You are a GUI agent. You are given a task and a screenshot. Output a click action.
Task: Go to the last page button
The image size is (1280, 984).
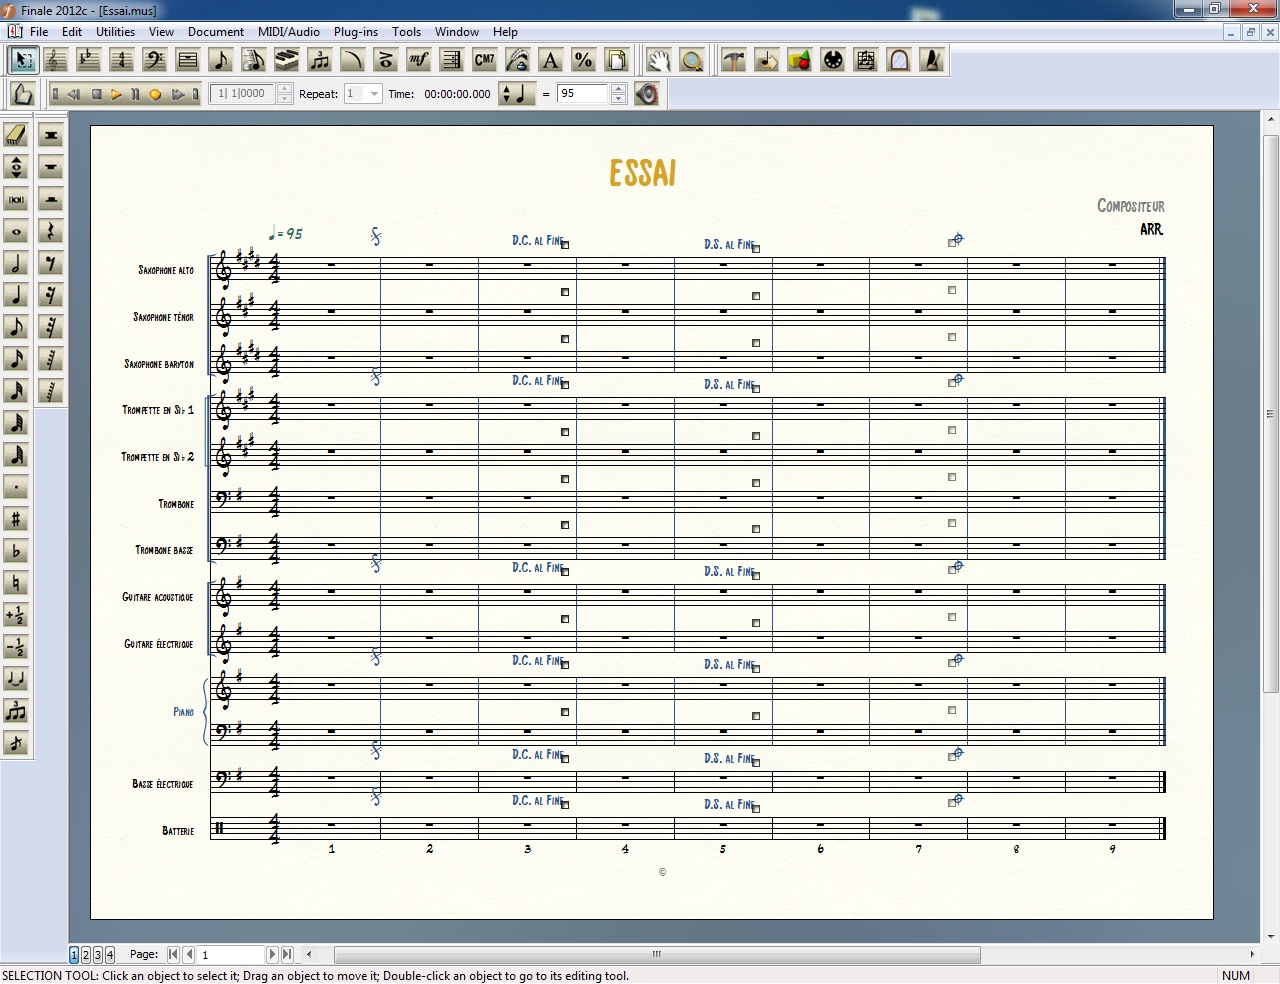[288, 955]
